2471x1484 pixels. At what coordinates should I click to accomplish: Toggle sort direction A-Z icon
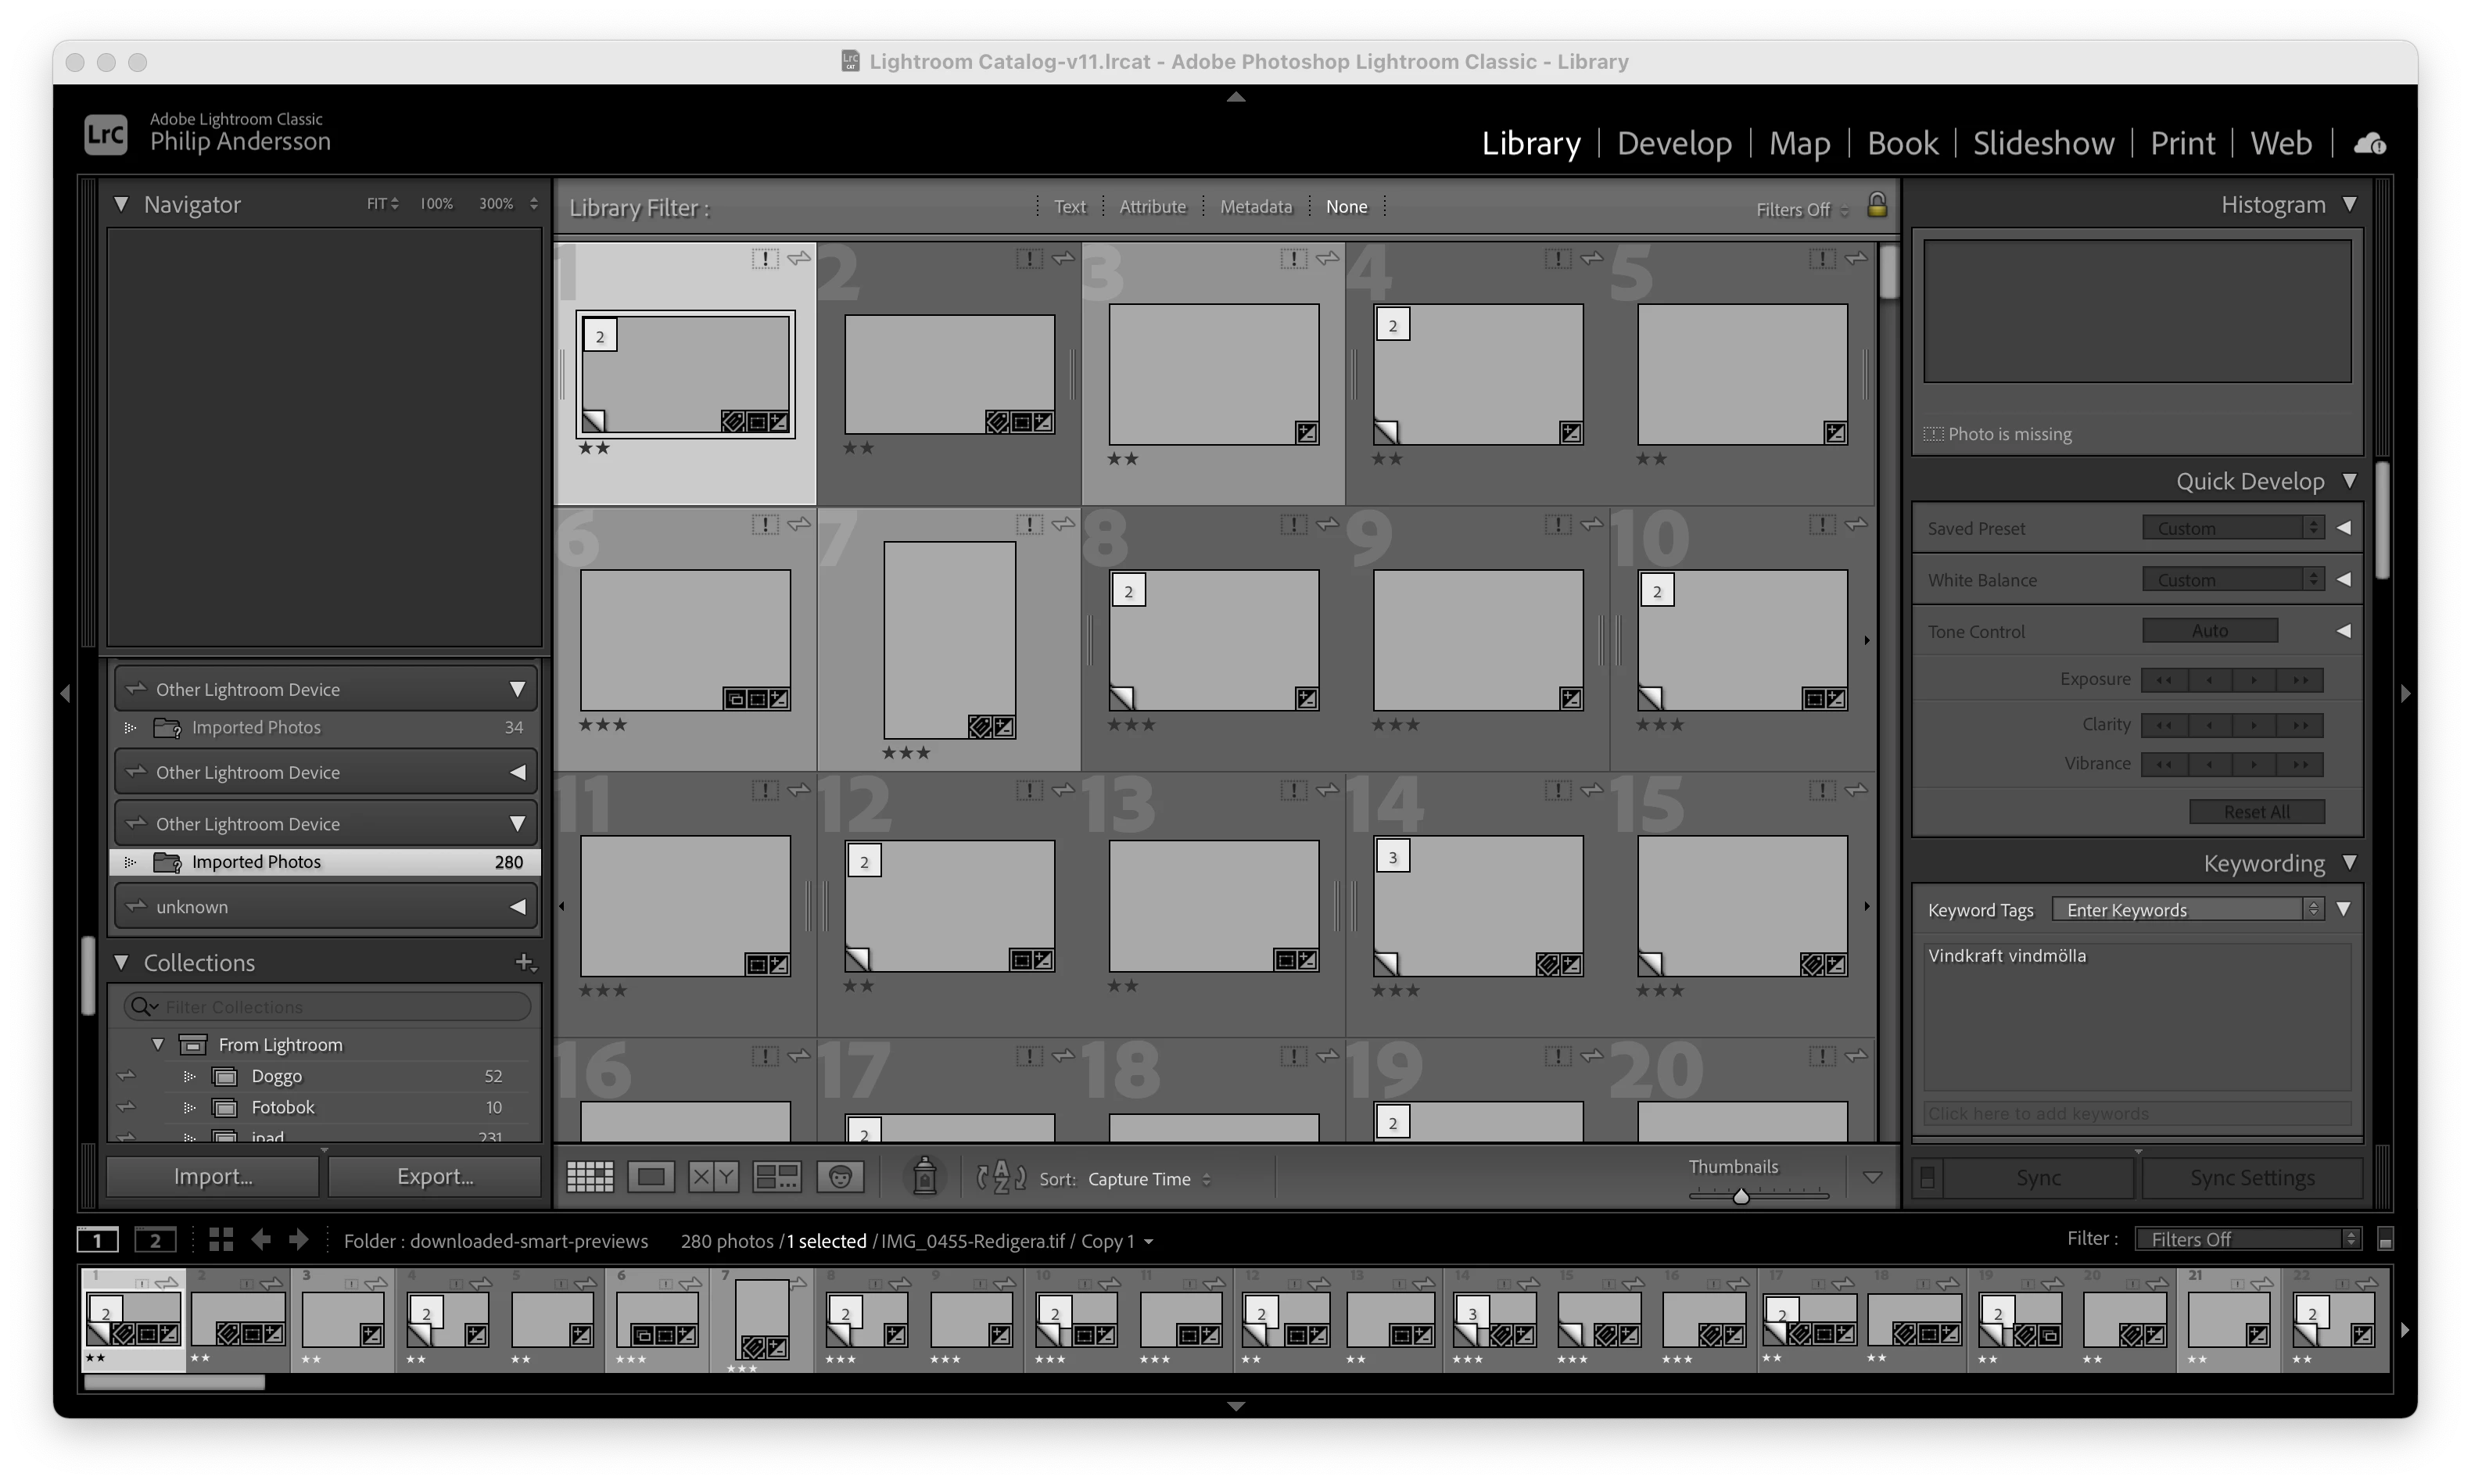coord(1001,1178)
